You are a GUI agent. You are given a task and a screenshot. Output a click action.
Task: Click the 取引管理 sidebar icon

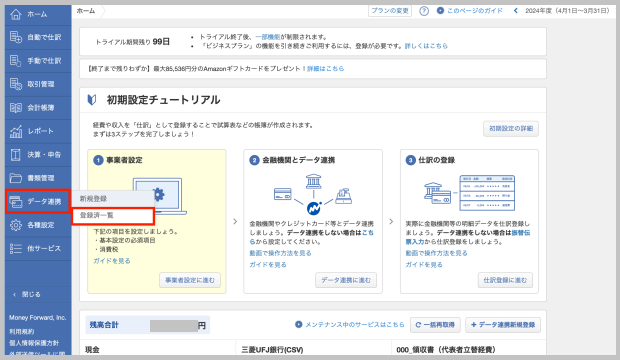click(x=15, y=84)
